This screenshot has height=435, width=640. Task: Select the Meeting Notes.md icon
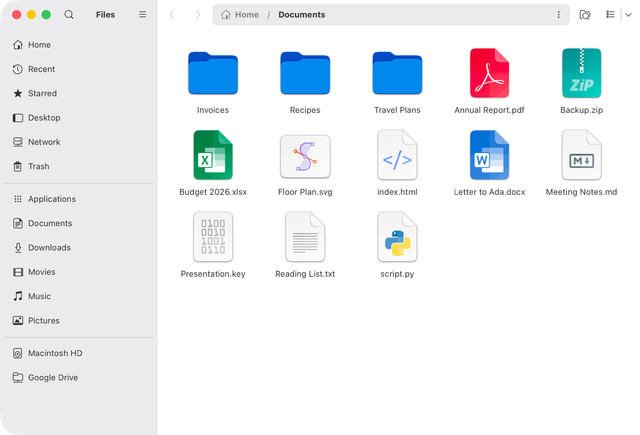[582, 155]
